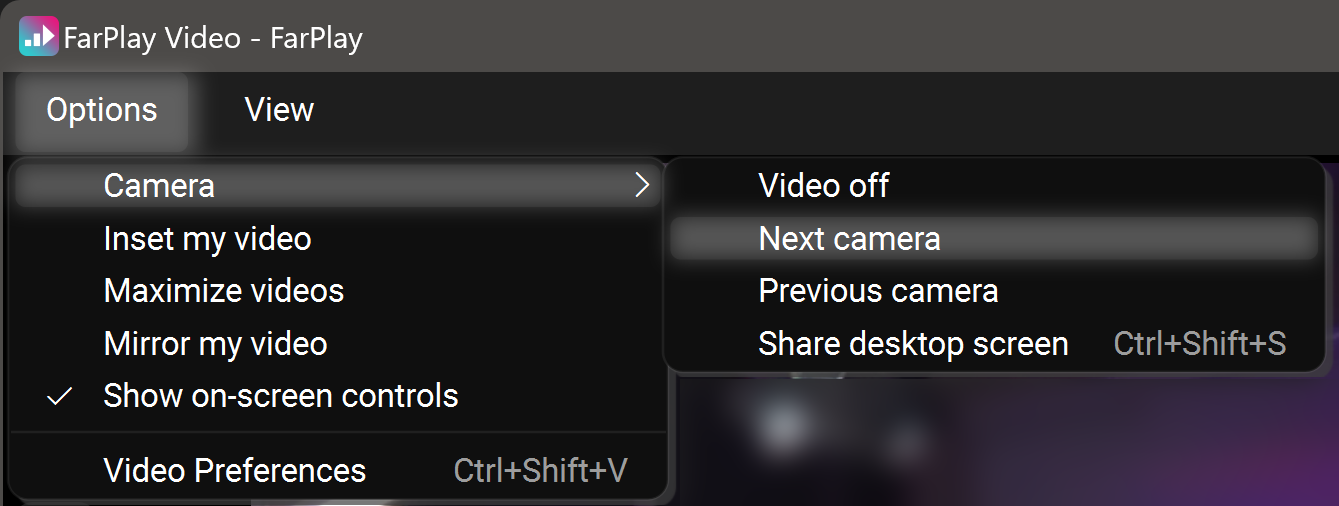Open Video Preferences
Image resolution: width=1339 pixels, height=506 pixels.
pyautogui.click(x=234, y=470)
